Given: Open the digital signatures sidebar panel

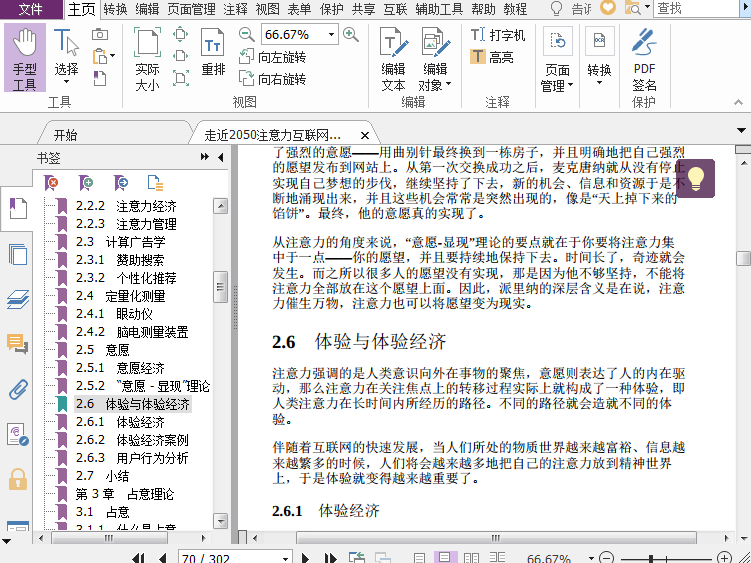Looking at the screenshot, I should click(18, 434).
